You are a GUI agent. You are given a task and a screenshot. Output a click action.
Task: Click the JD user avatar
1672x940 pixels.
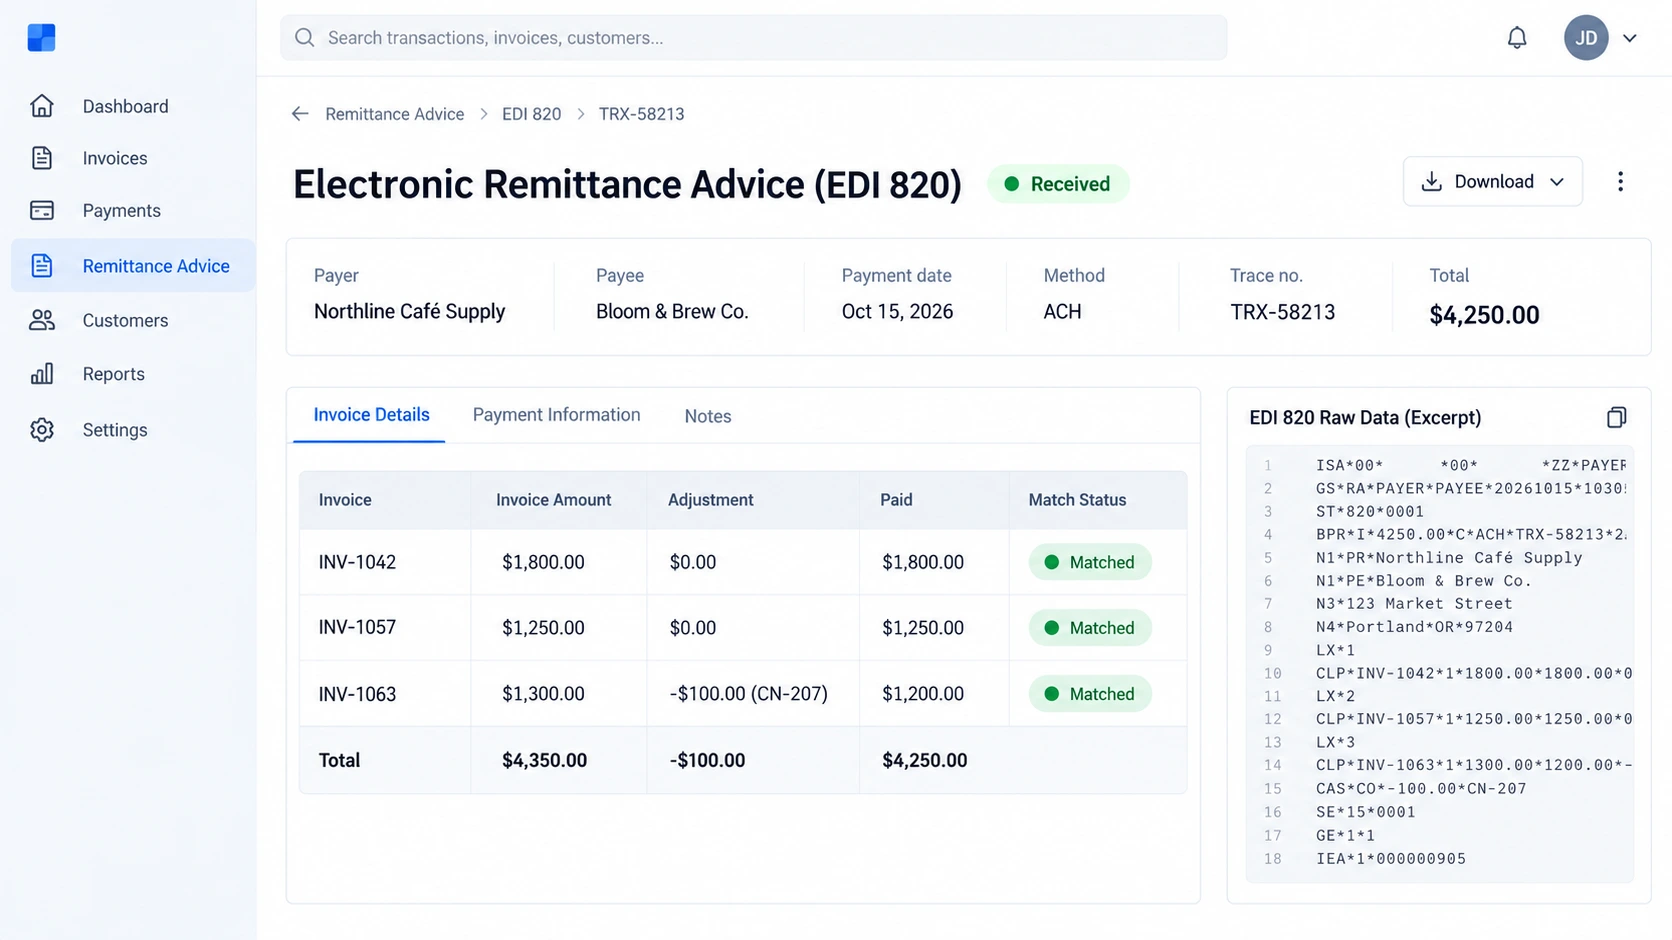tap(1586, 38)
